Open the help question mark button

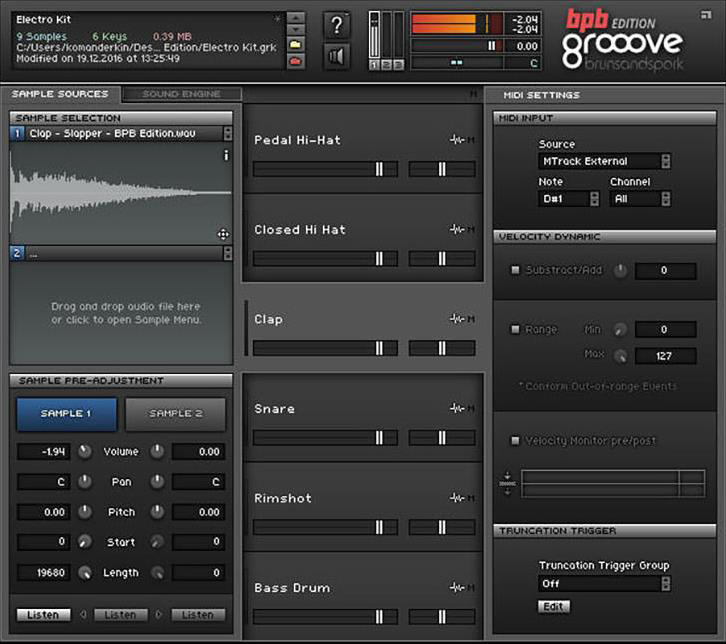[337, 25]
